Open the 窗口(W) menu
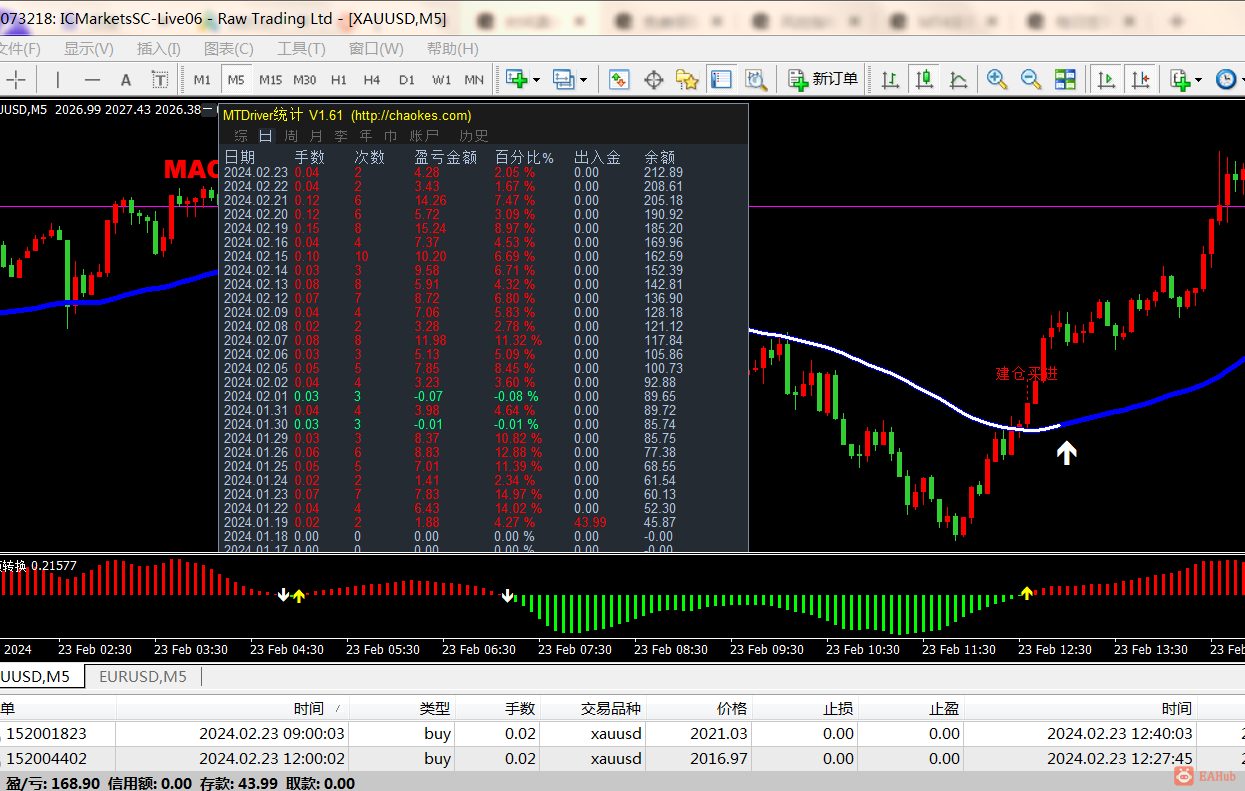Viewport: 1245px width, 791px height. coord(376,48)
